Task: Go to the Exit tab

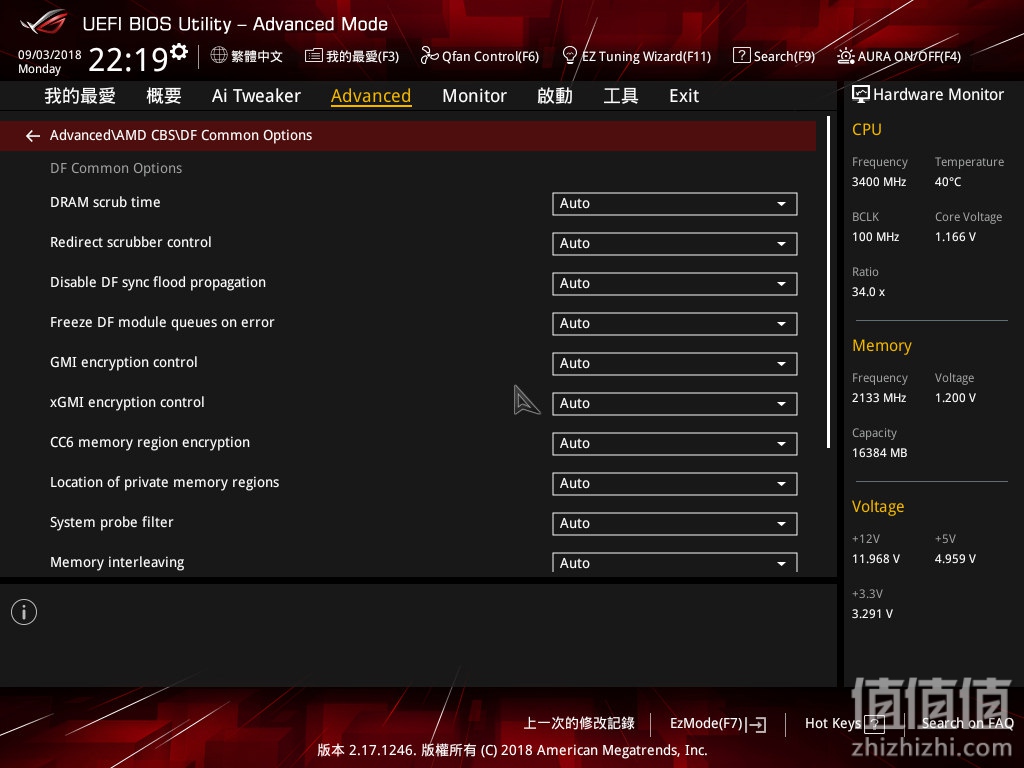Action: (684, 96)
